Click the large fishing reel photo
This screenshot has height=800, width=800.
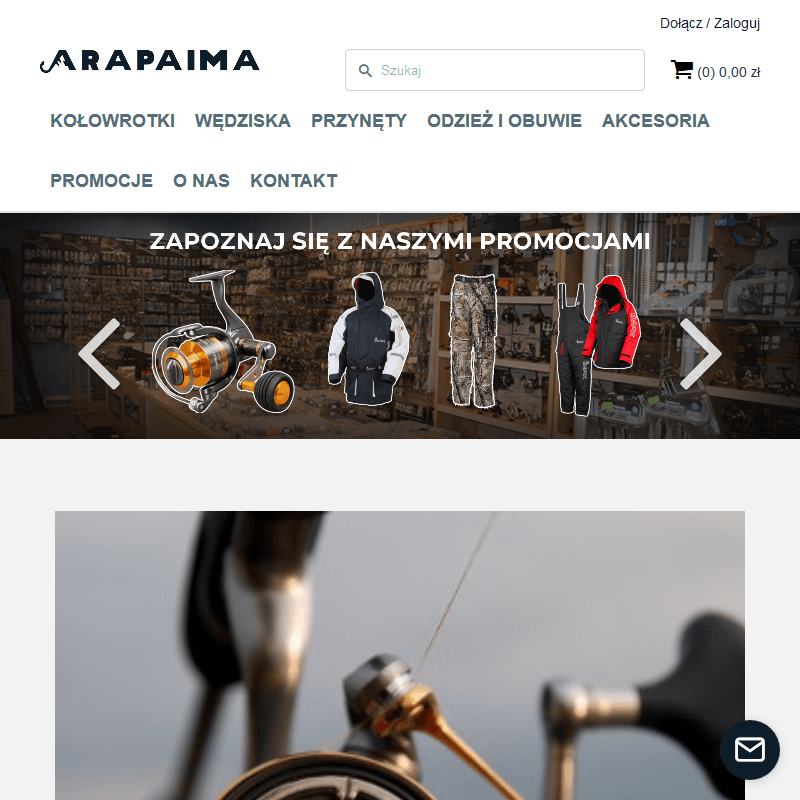pos(400,655)
